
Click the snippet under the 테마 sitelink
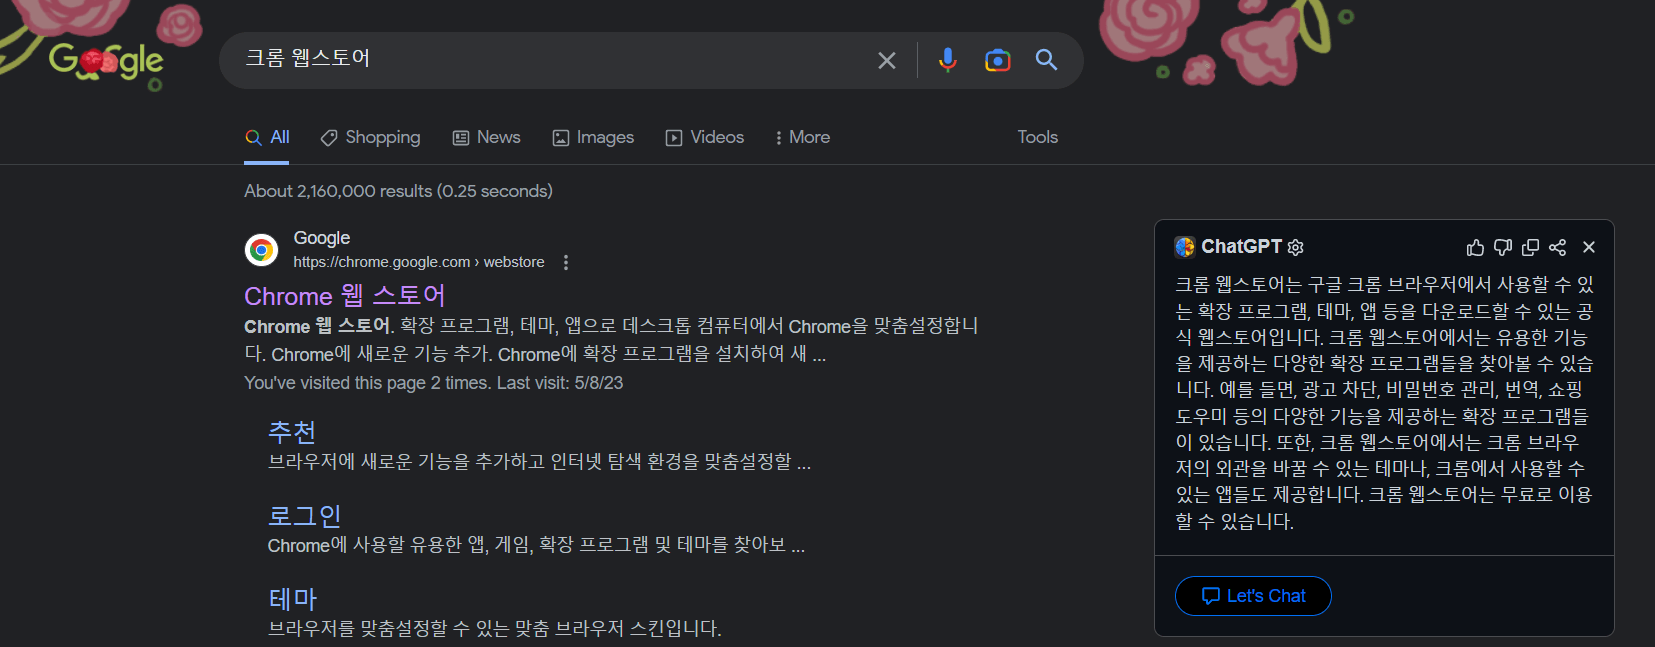pos(494,629)
